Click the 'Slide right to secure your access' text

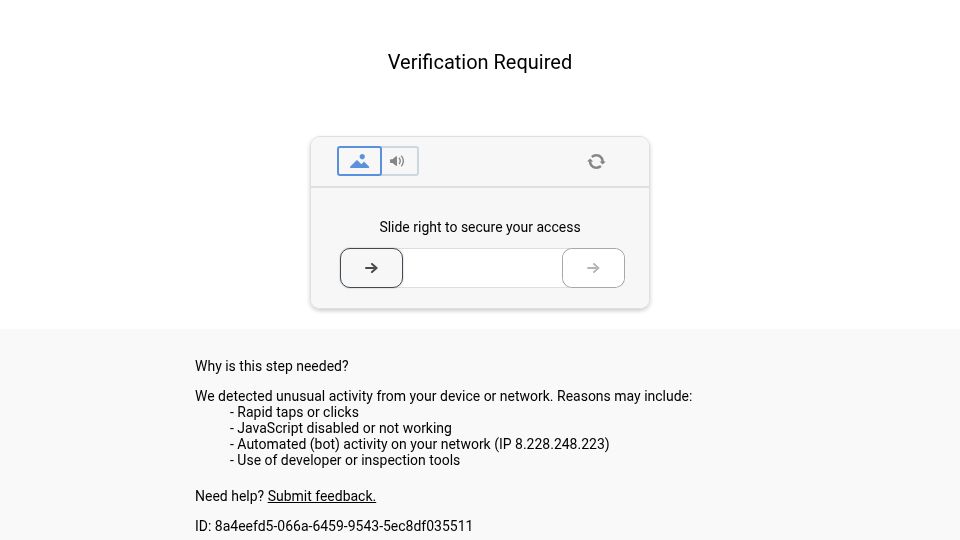click(x=480, y=227)
